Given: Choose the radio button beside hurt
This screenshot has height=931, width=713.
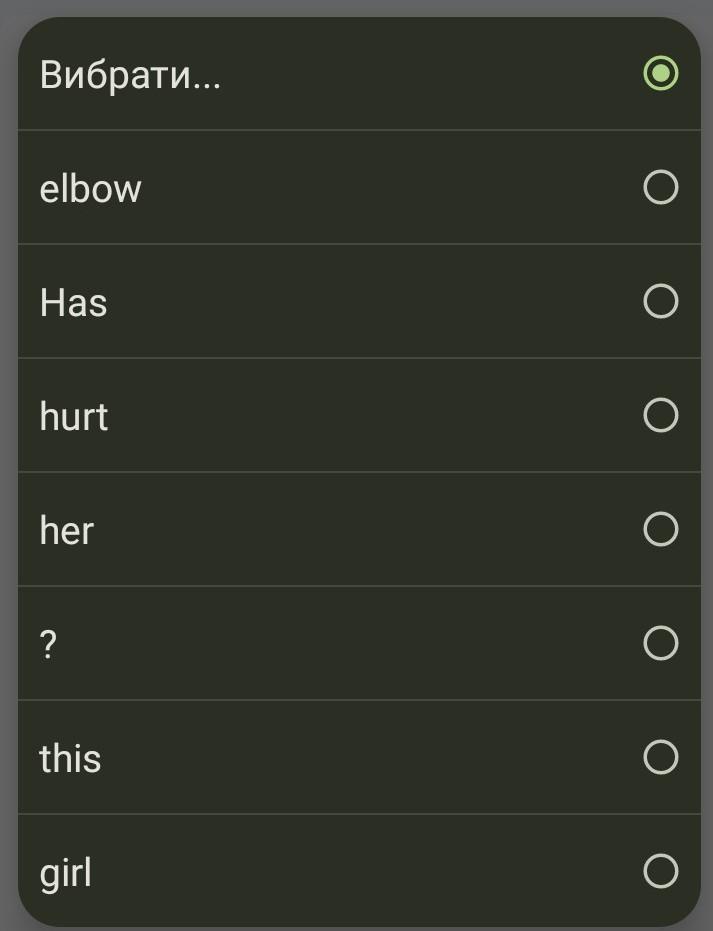Looking at the screenshot, I should click(660, 415).
